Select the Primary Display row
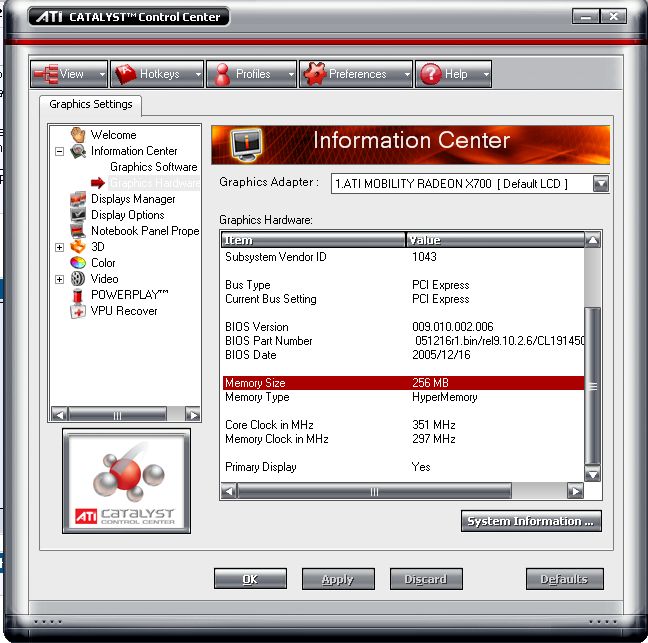The height and width of the screenshot is (643, 648). tap(403, 467)
